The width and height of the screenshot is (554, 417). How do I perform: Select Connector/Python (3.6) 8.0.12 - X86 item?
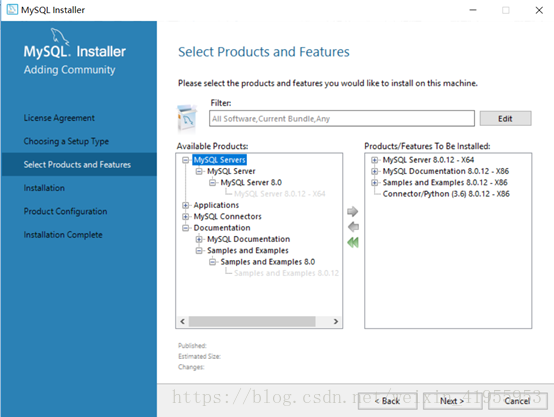pos(446,194)
